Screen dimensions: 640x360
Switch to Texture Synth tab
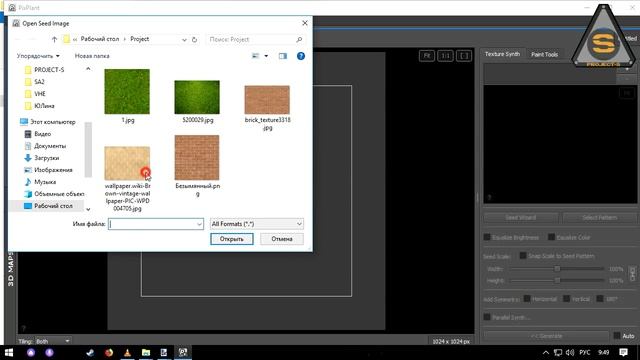(x=502, y=54)
